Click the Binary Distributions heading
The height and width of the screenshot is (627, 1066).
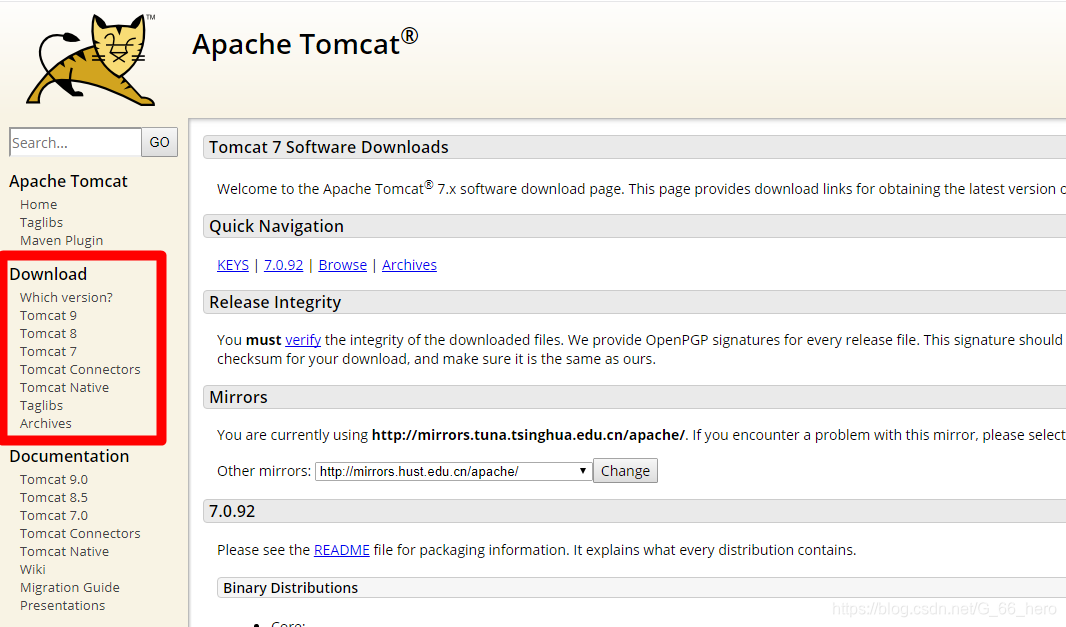click(x=291, y=588)
